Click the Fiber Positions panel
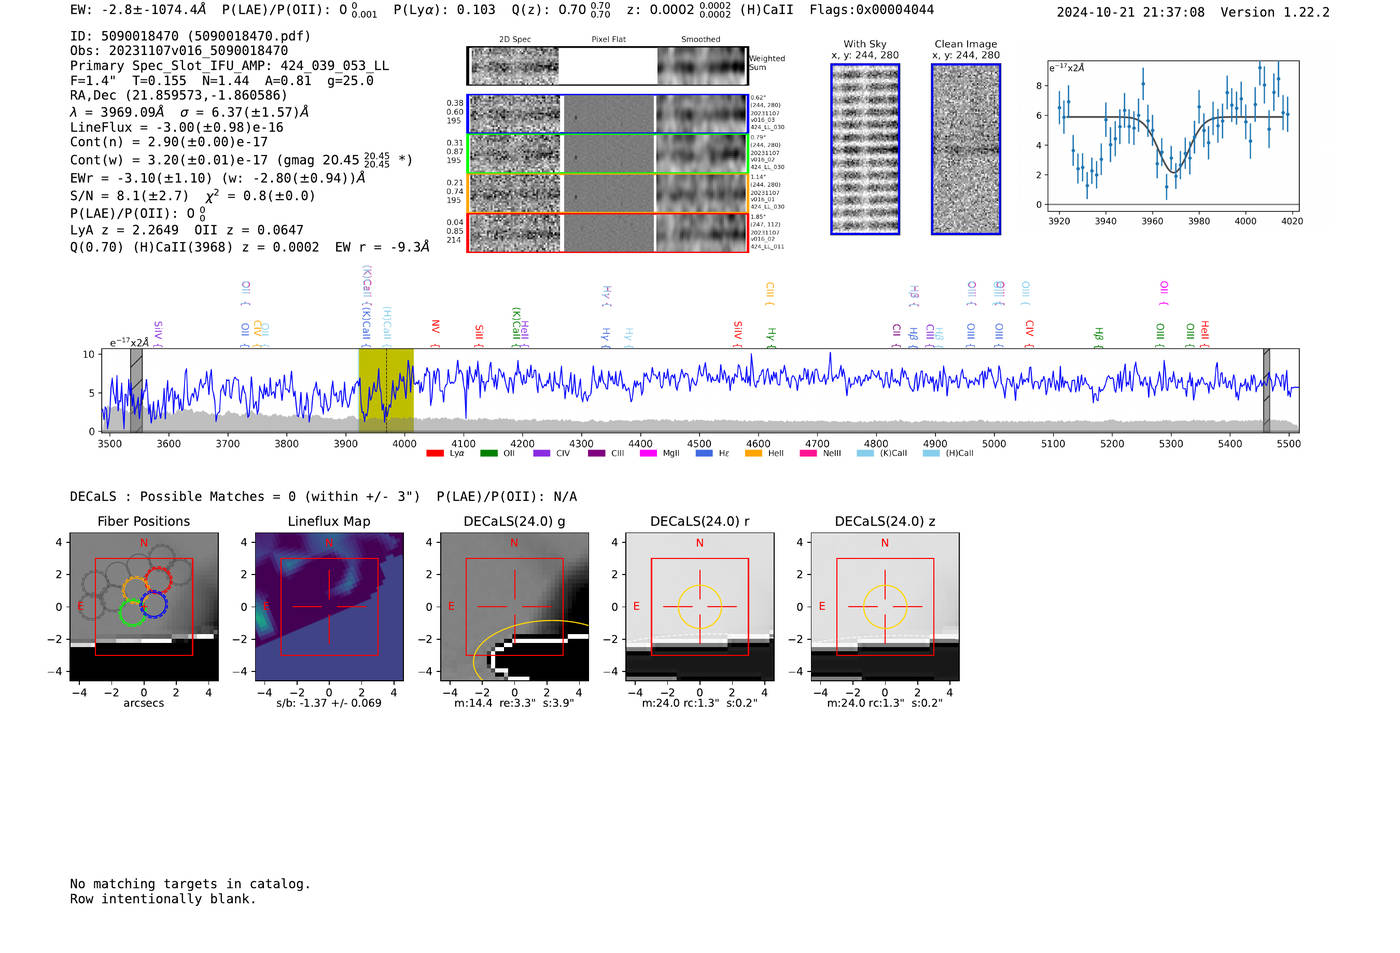Image resolution: width=1400 pixels, height=953 pixels. 144,607
